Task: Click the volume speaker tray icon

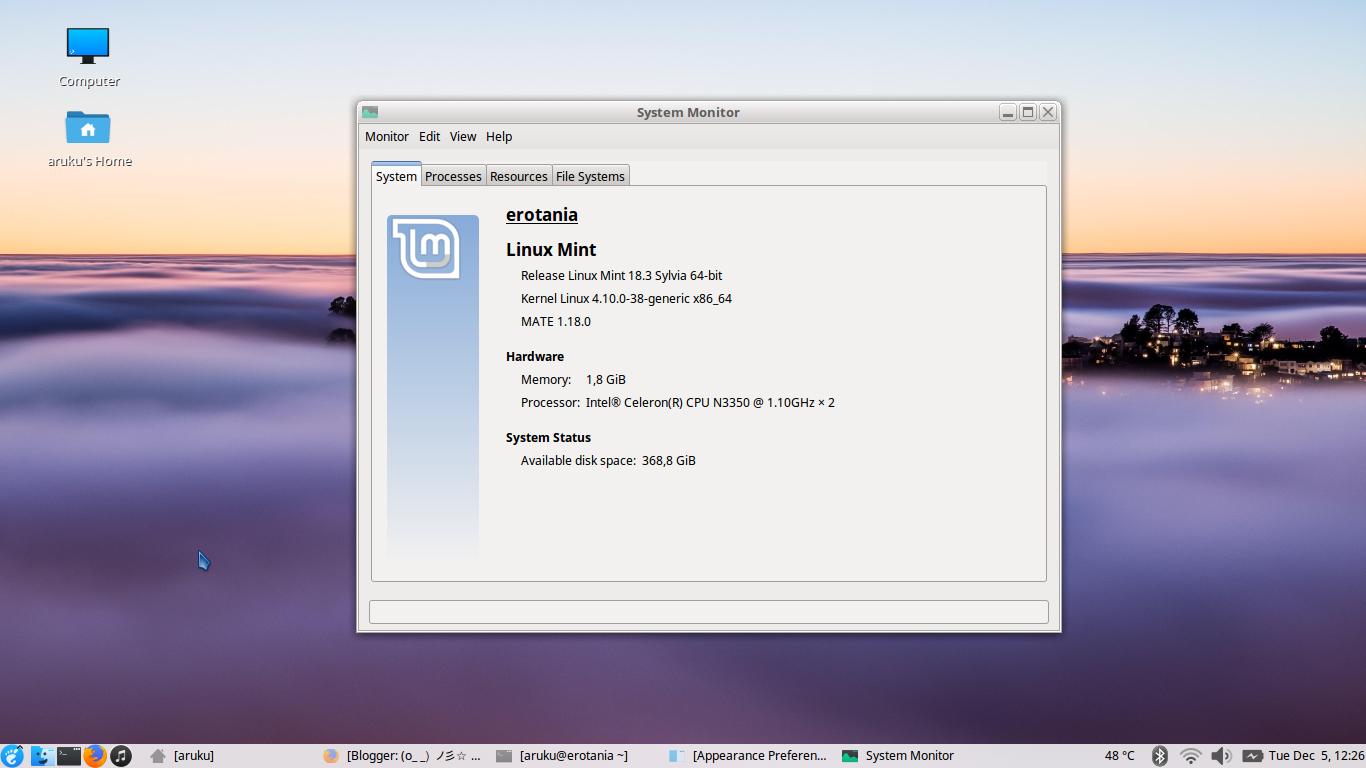Action: [1220, 756]
